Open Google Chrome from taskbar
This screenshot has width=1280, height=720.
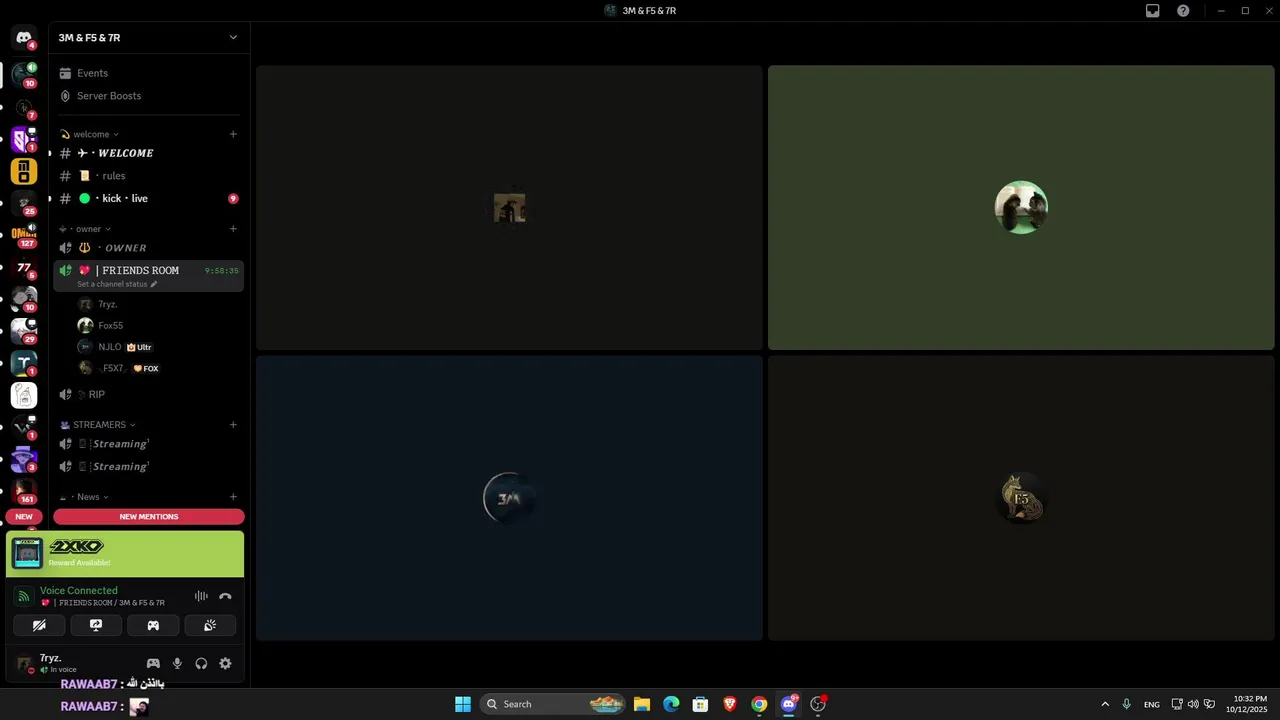tap(759, 704)
